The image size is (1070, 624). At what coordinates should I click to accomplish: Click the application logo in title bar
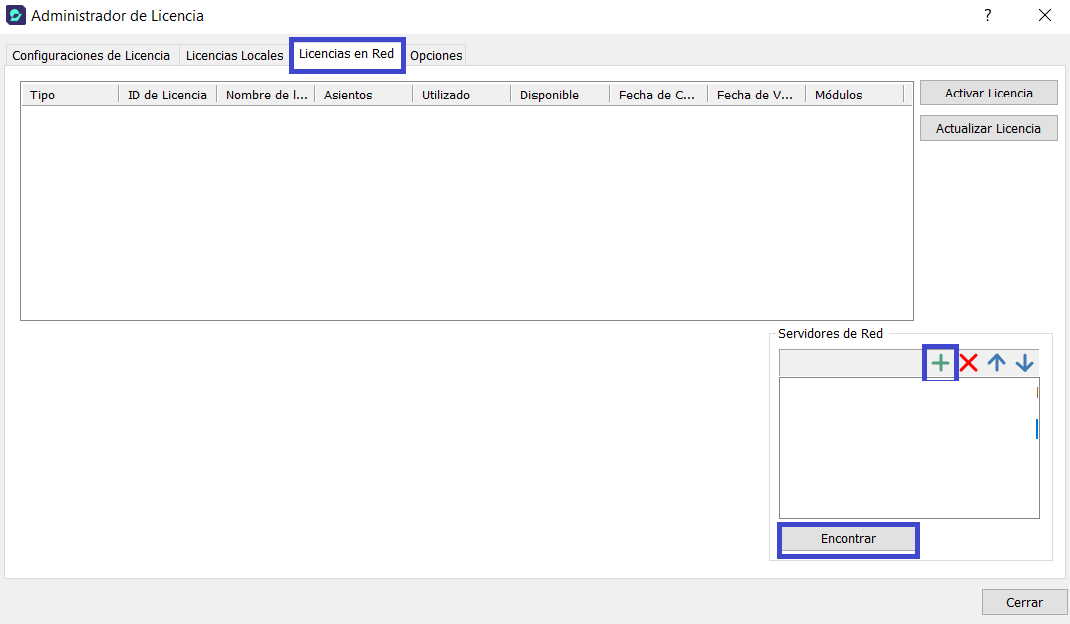coord(16,15)
